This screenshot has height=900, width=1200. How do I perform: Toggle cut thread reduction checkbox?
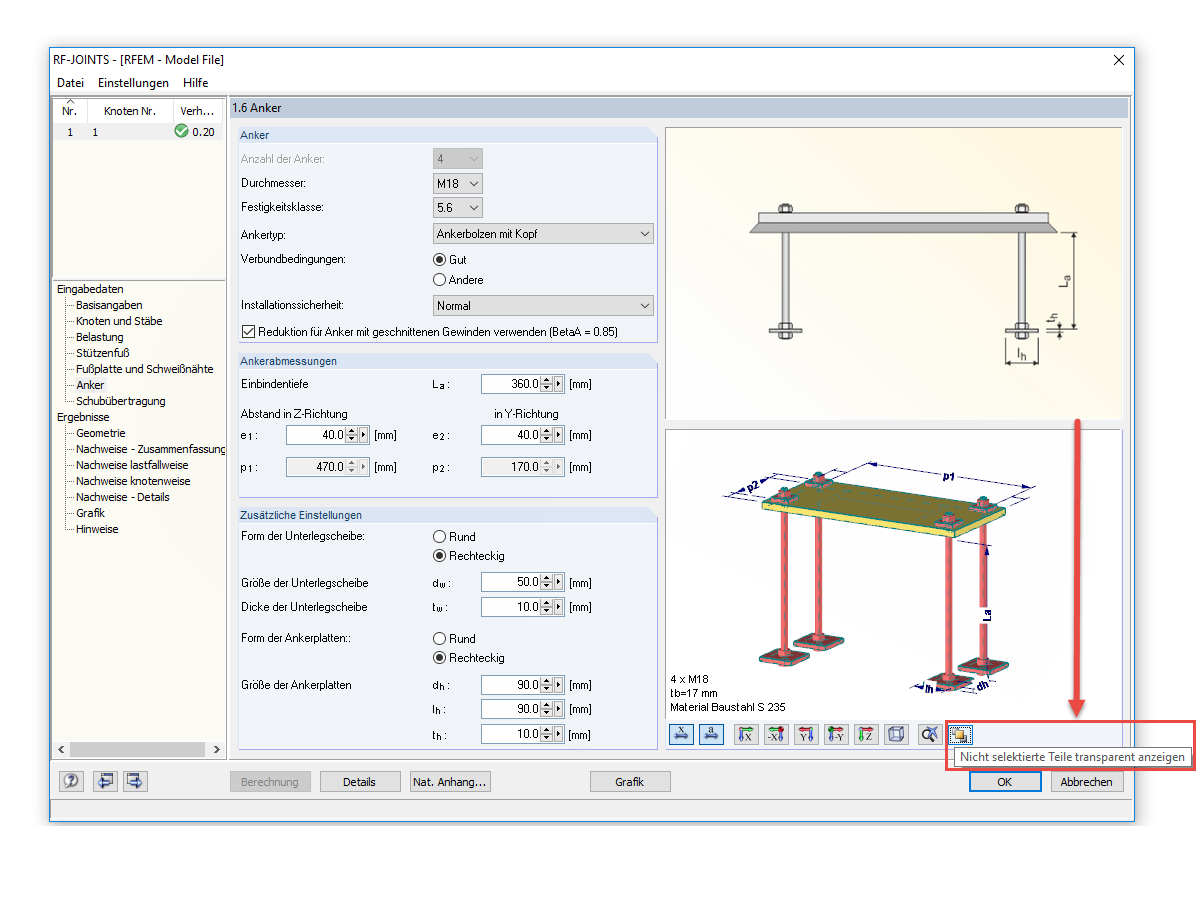[x=248, y=331]
